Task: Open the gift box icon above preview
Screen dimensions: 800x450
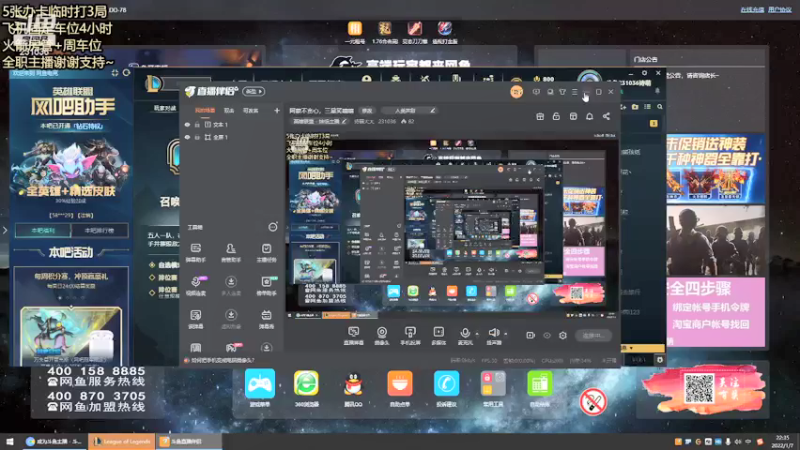Action: (x=540, y=116)
